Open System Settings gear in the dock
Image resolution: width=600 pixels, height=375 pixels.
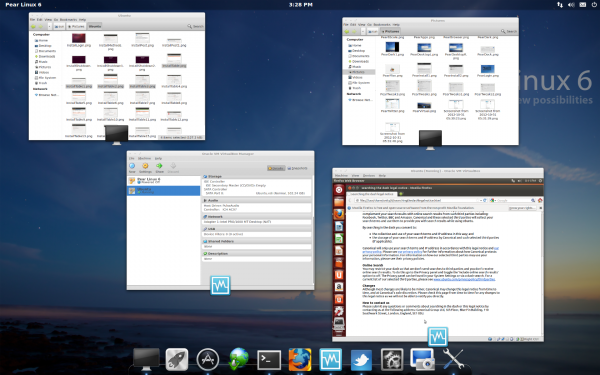(392, 359)
